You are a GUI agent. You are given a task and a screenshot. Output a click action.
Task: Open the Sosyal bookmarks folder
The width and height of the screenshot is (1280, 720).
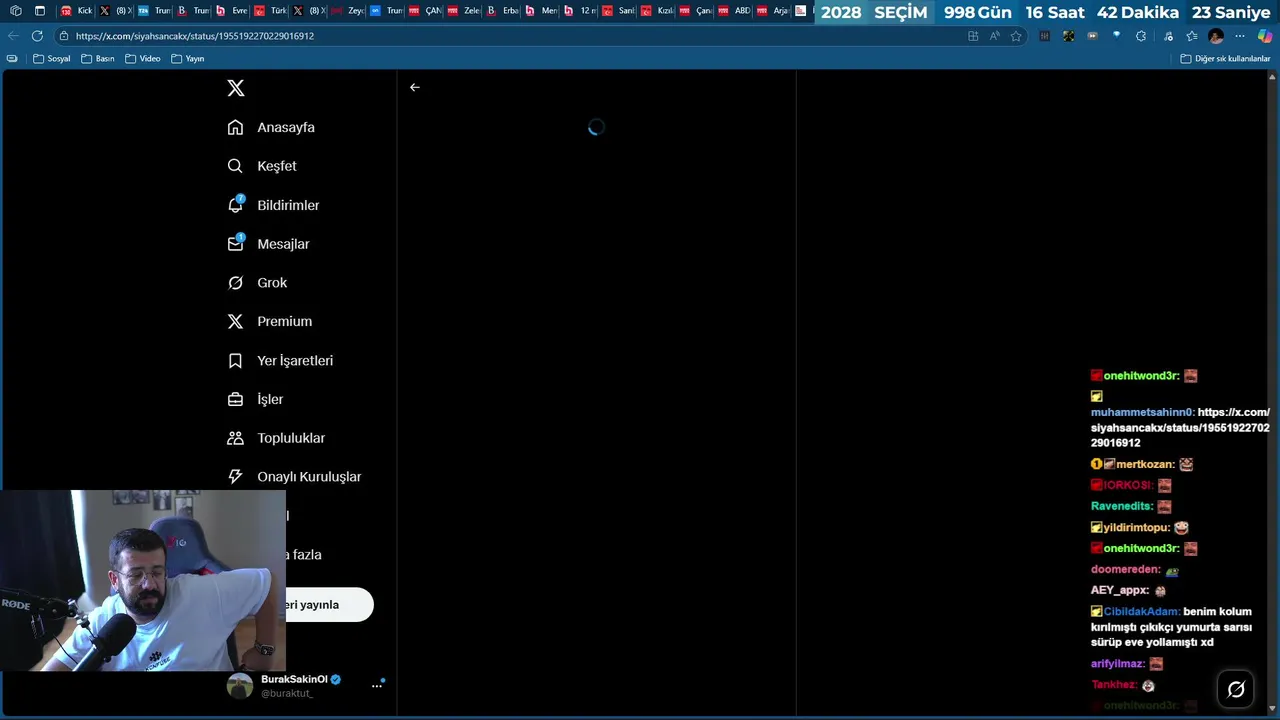[52, 59]
